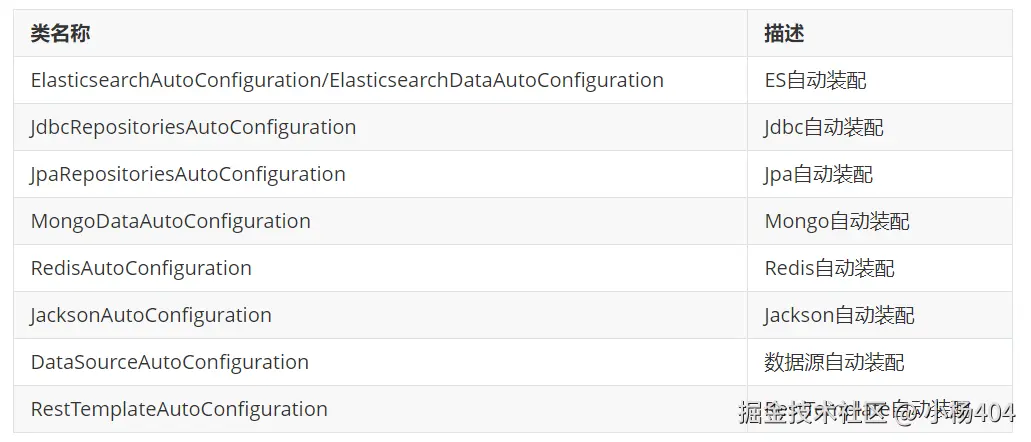
Task: Click the MongoDataAutoConfiguration class name
Action: [x=171, y=221]
